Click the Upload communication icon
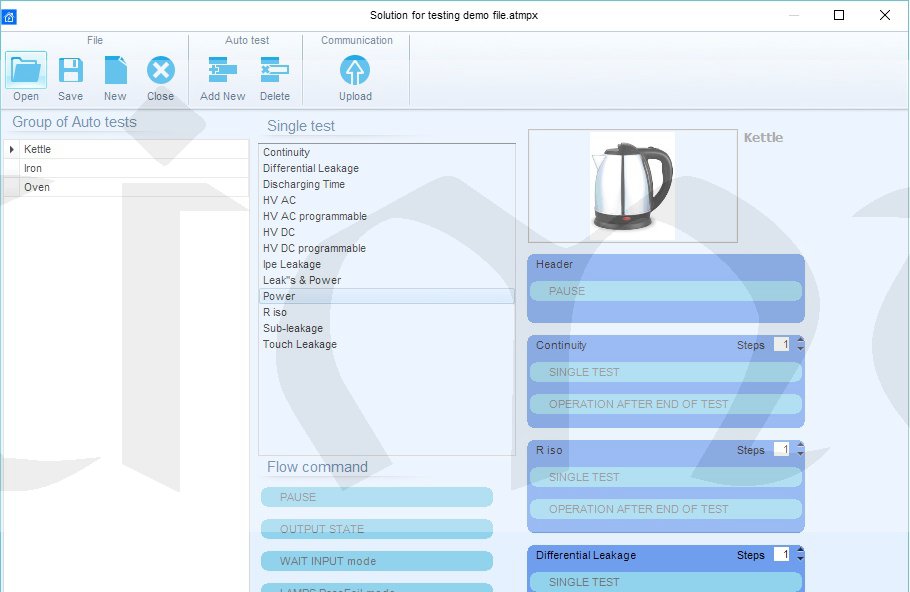910x592 pixels. click(355, 71)
